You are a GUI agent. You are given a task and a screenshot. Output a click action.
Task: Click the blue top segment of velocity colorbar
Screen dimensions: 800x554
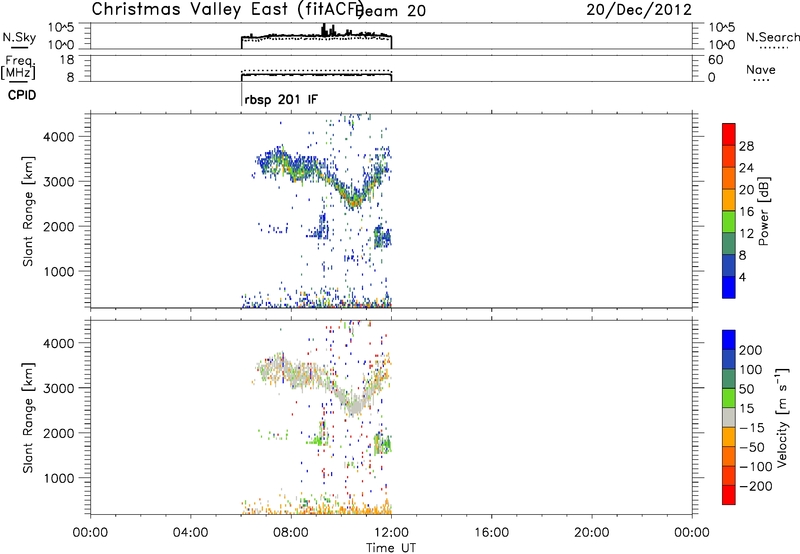729,340
